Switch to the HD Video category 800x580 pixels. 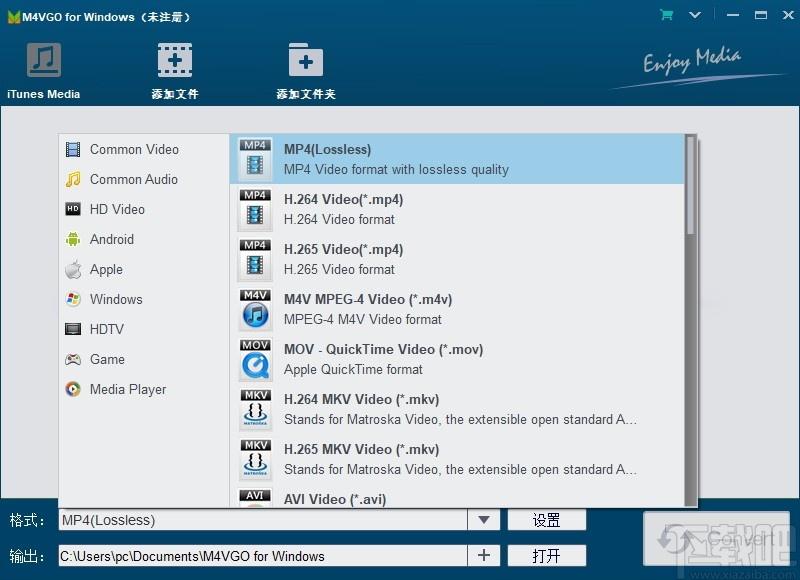click(117, 209)
